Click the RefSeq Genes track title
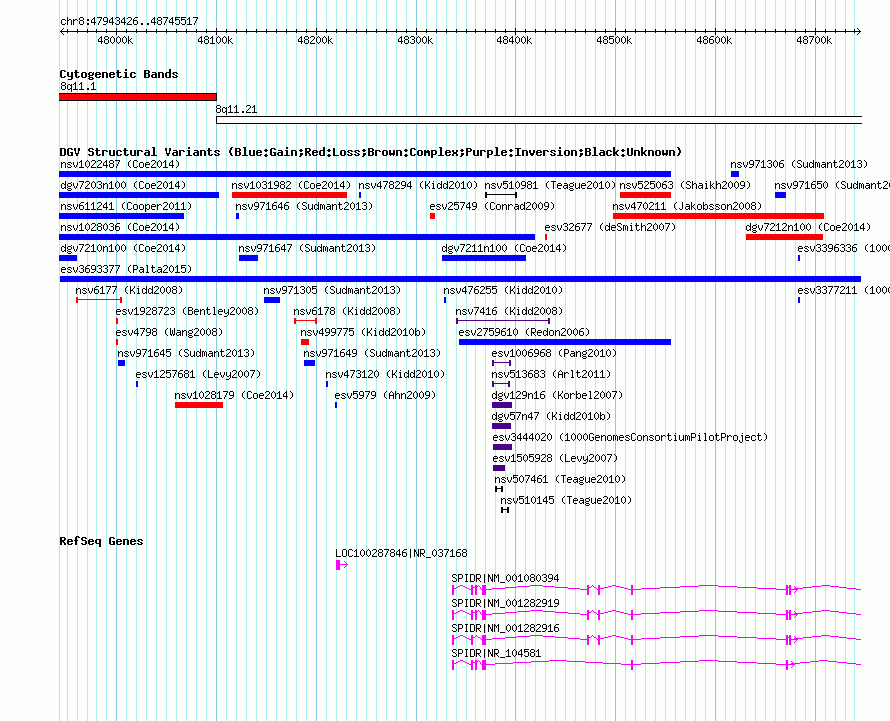 (101, 541)
